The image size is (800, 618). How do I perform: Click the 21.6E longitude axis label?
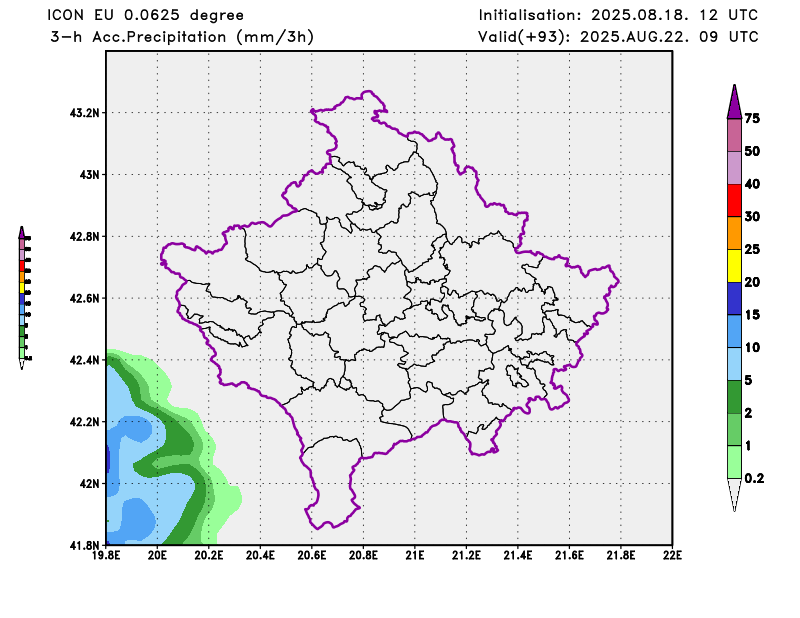tap(569, 555)
